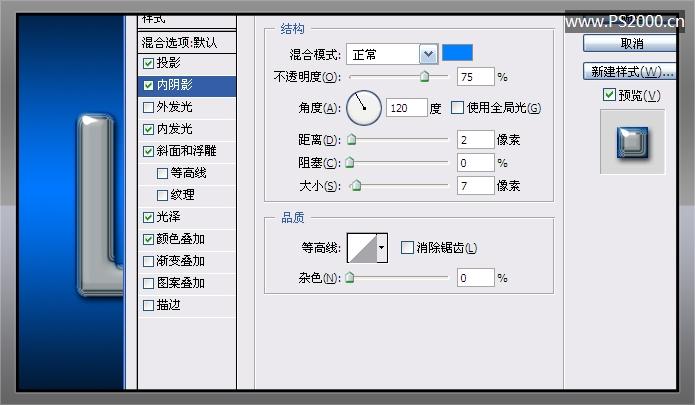Open the 等高线 contour picker arrow
The width and height of the screenshot is (695, 405).
click(x=382, y=248)
